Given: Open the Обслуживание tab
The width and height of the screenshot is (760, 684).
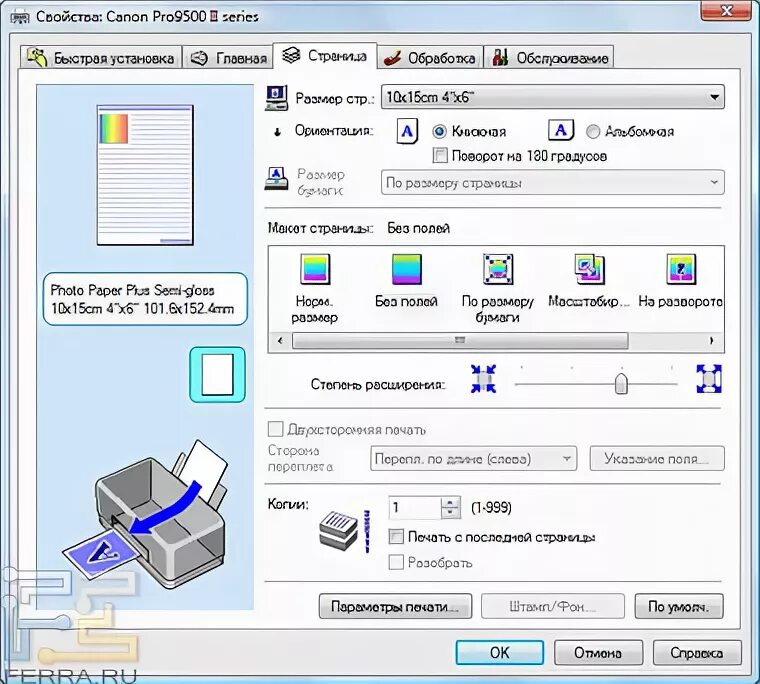Looking at the screenshot, I should (549, 58).
